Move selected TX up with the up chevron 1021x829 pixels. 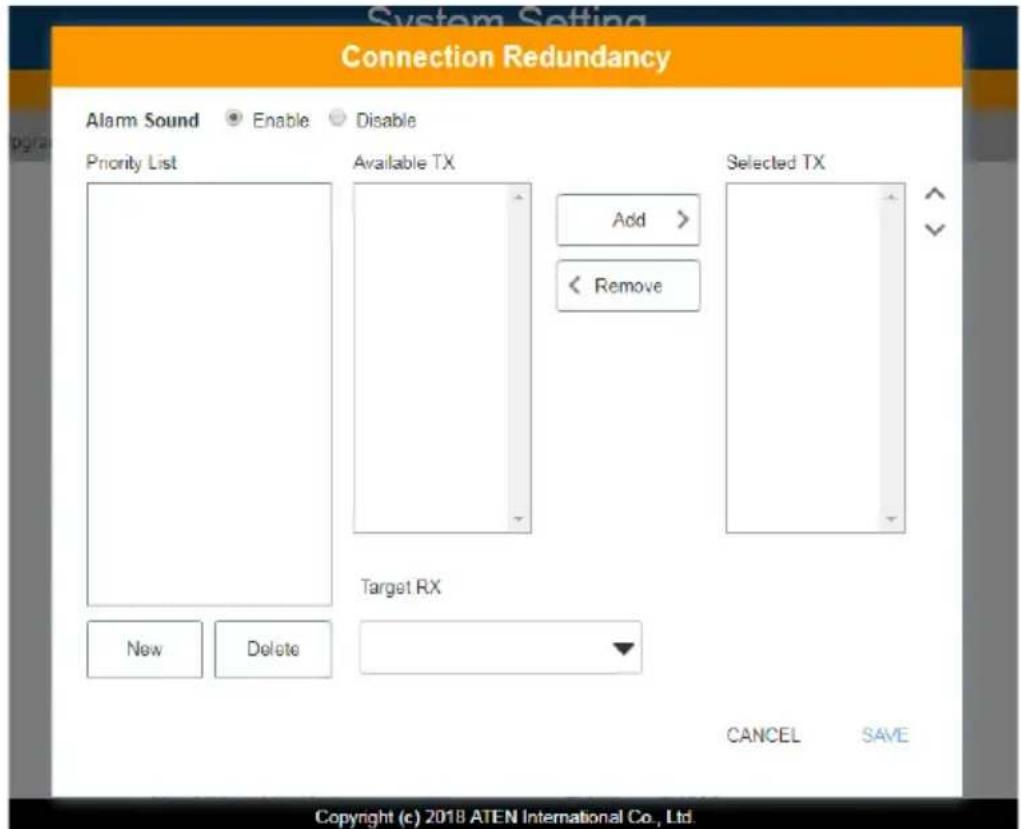(x=935, y=194)
